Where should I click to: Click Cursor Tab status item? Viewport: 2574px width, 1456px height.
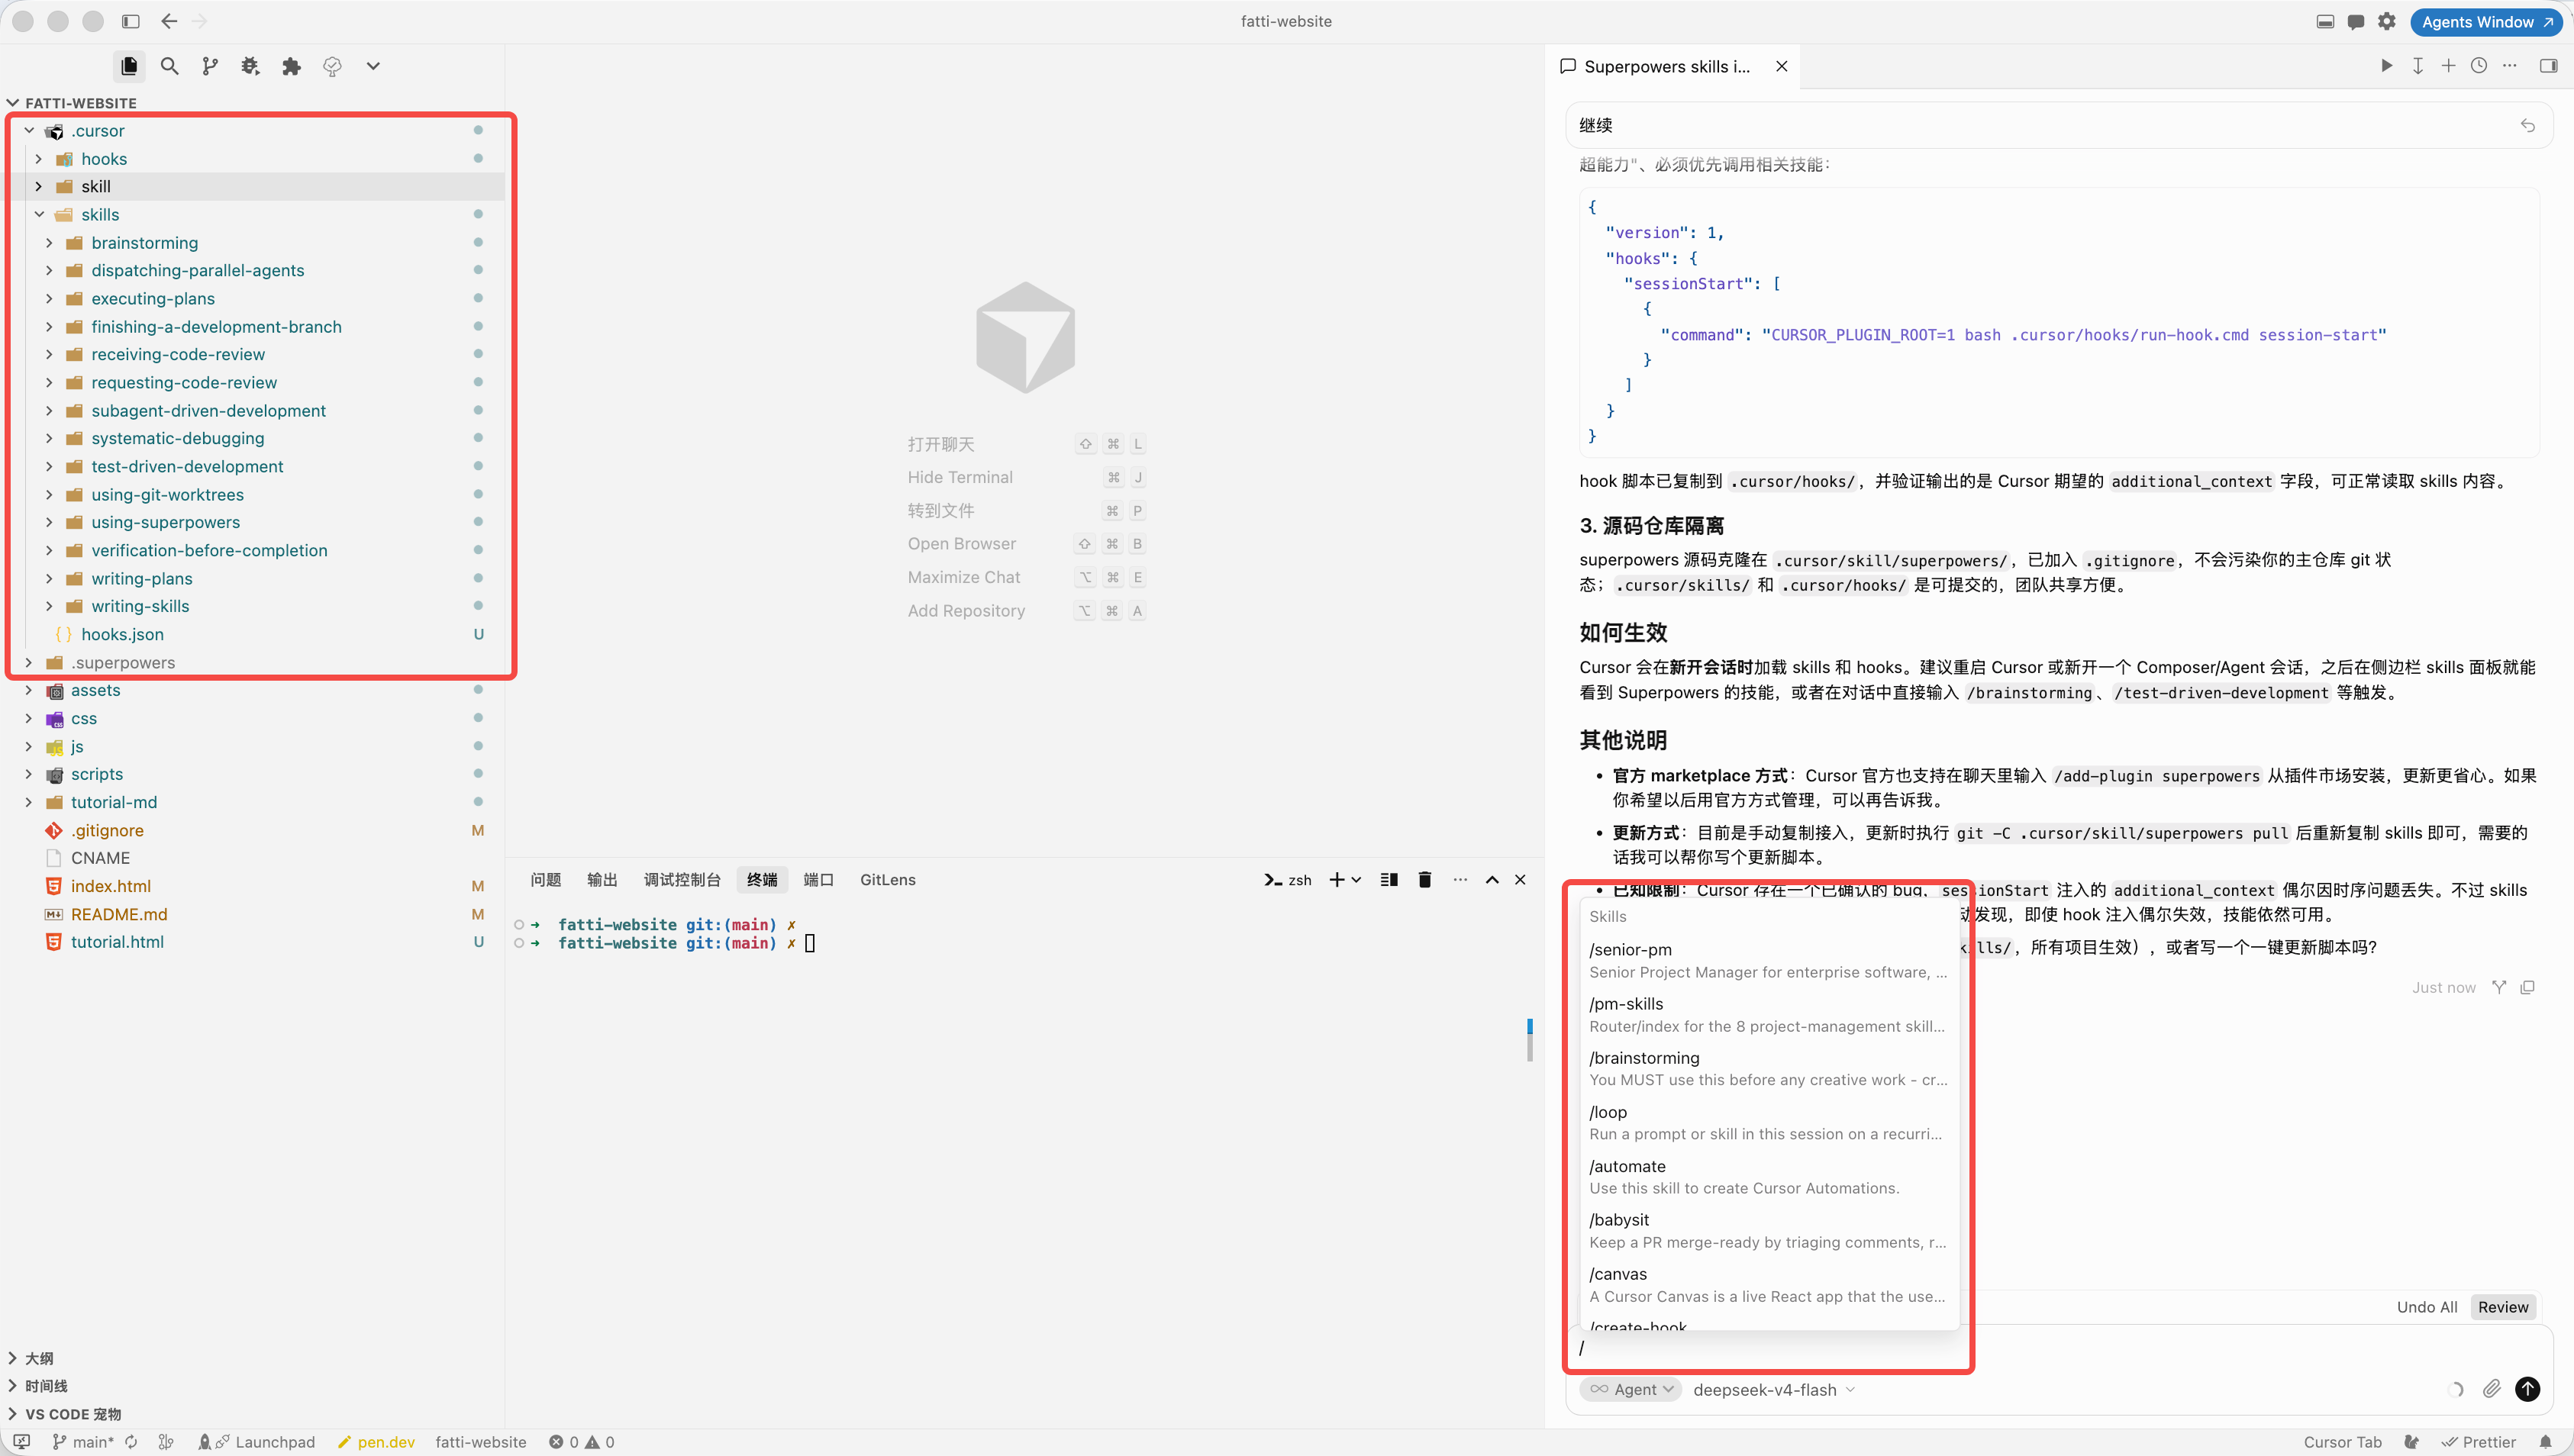[x=2342, y=1442]
